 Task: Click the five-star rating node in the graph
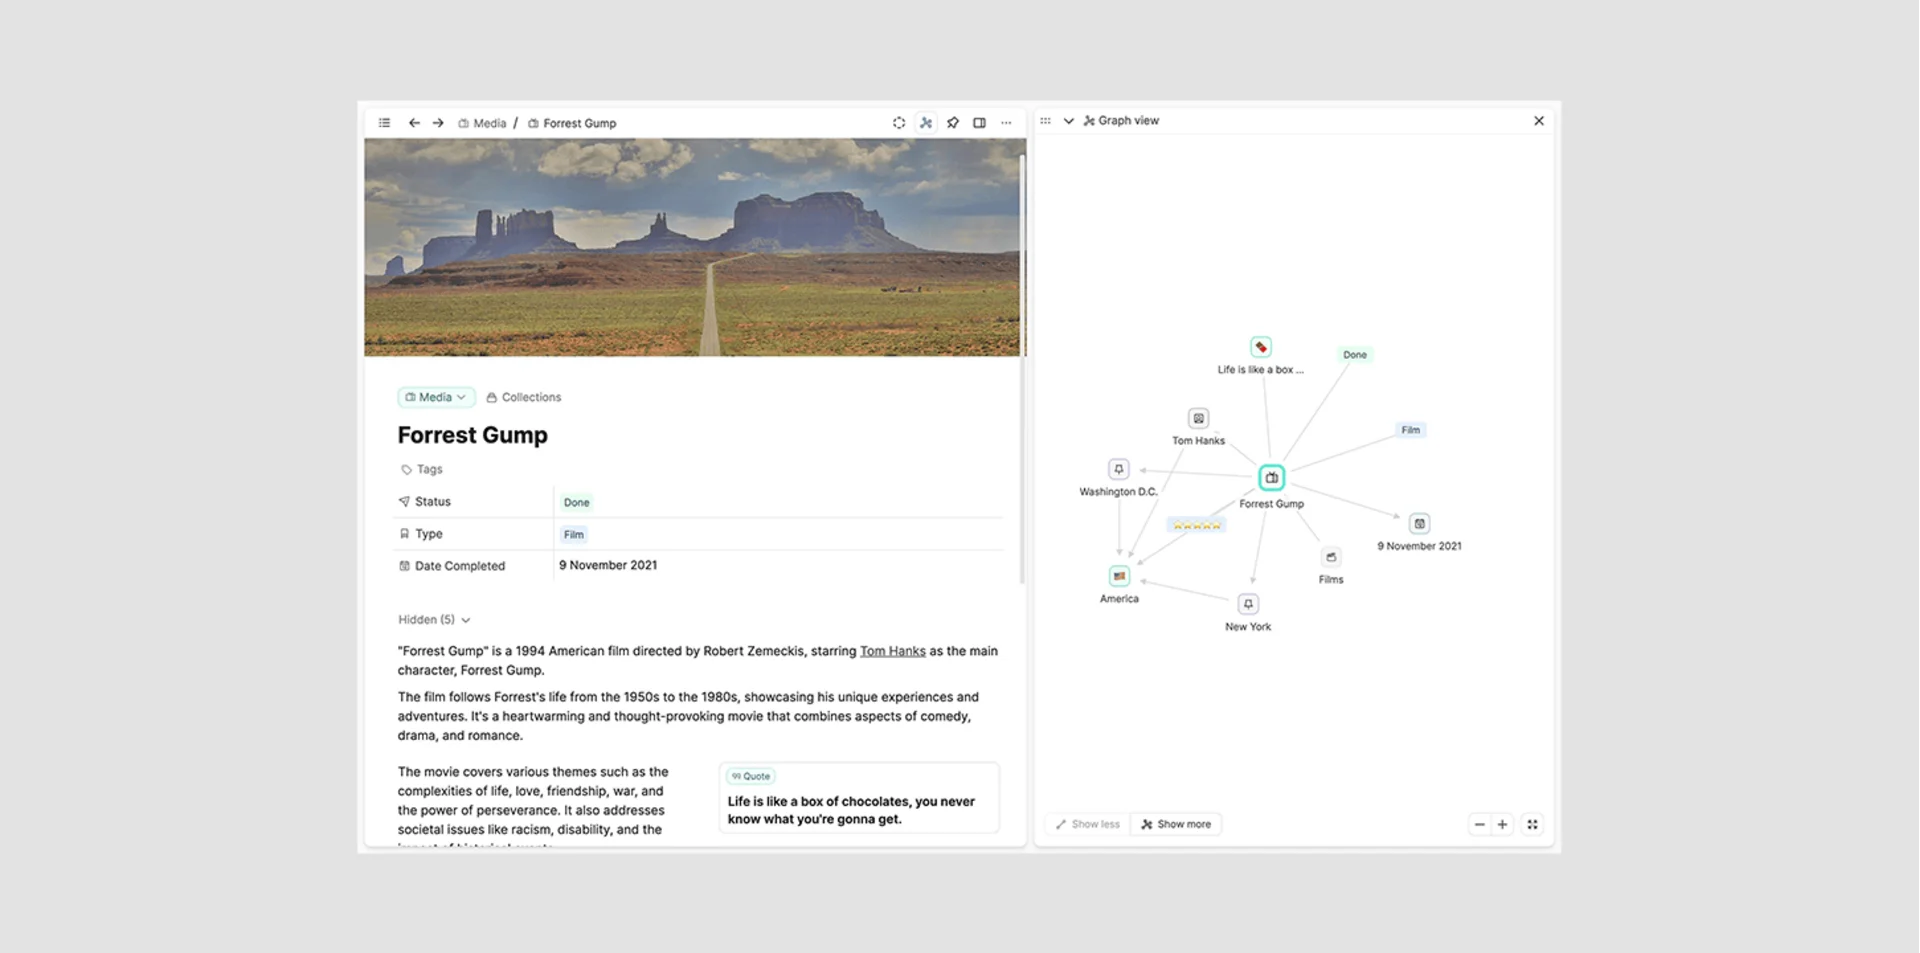click(1196, 524)
